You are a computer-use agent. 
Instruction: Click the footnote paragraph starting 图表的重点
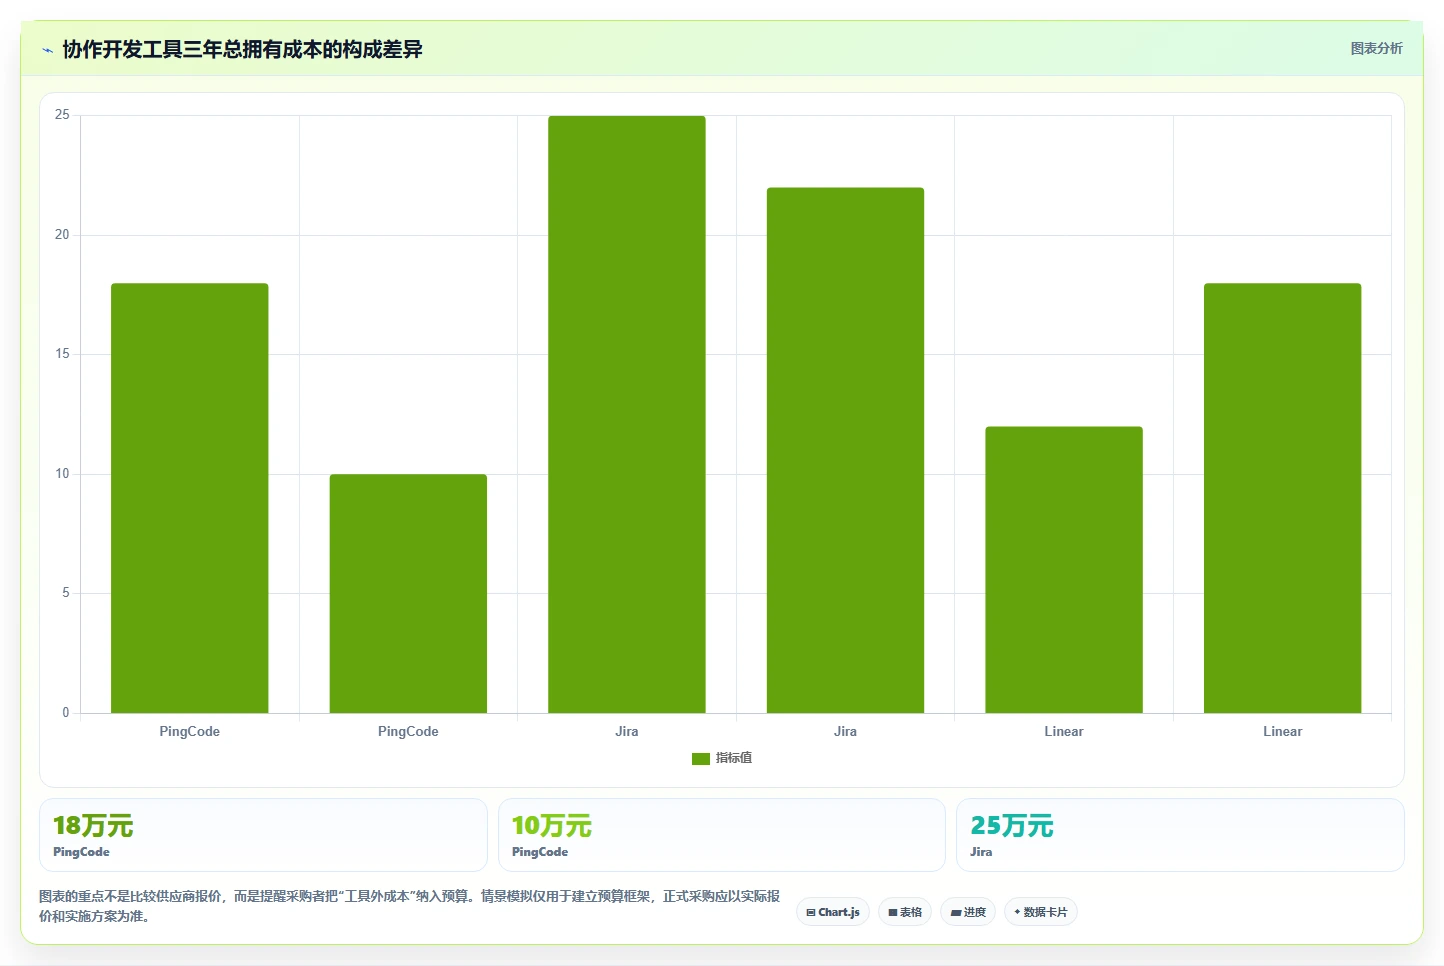(x=410, y=906)
